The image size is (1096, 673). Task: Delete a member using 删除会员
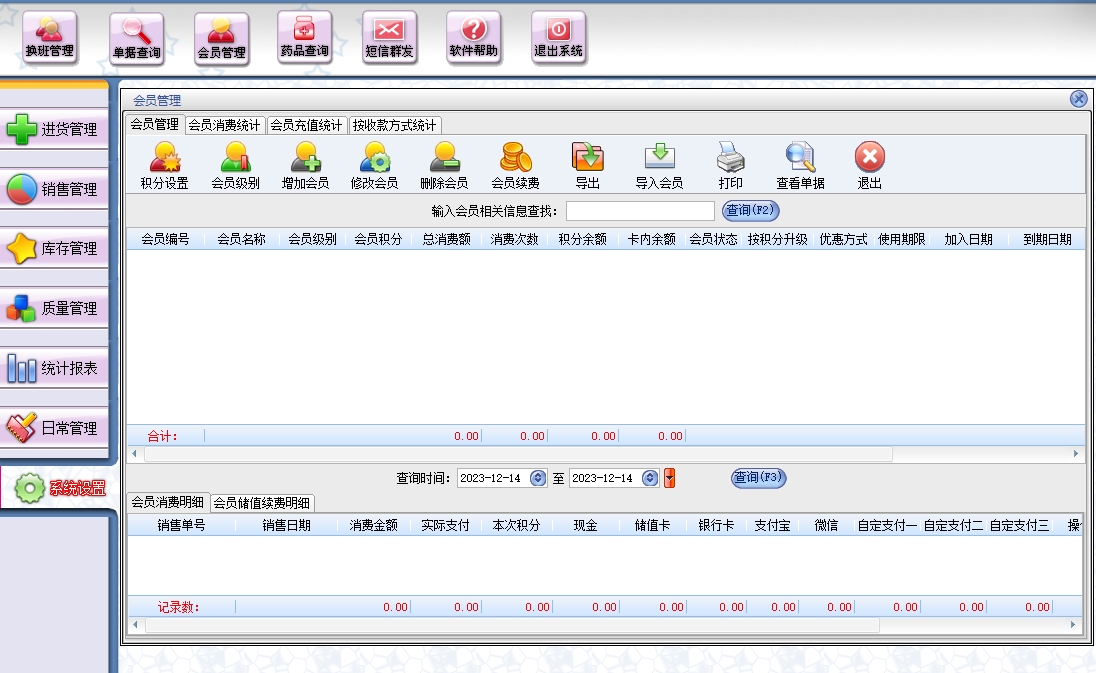point(444,166)
